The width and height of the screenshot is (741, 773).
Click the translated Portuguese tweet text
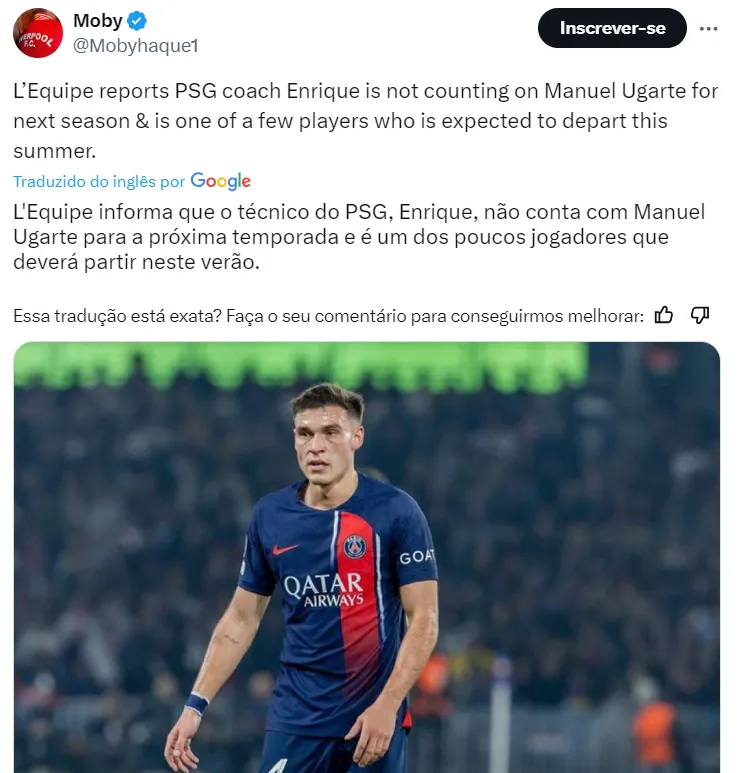359,237
